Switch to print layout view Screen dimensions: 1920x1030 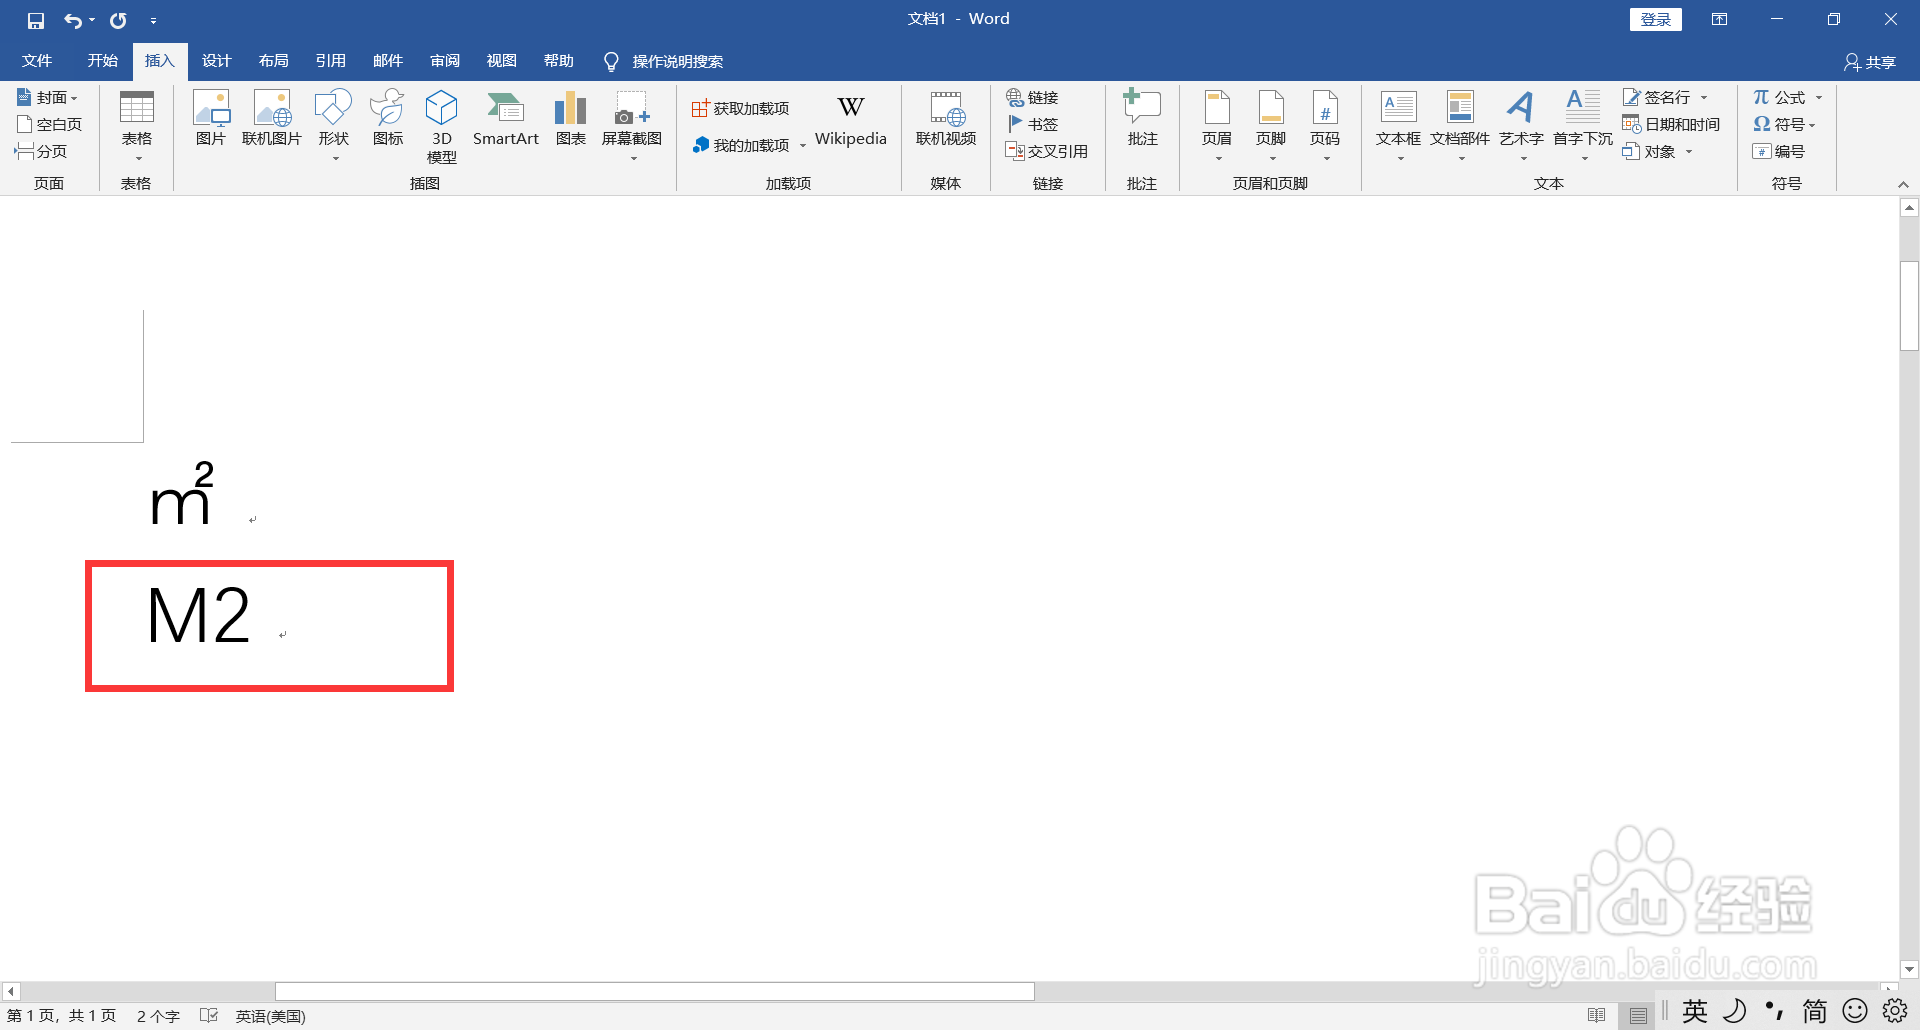point(1638,1015)
